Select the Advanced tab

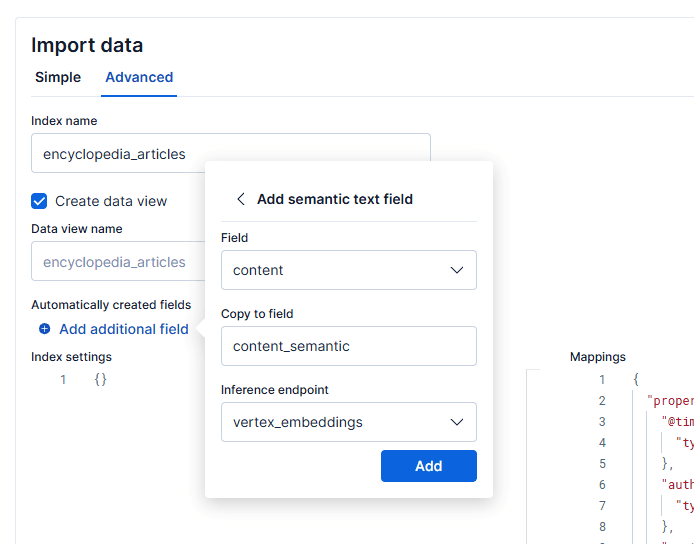coord(139,77)
